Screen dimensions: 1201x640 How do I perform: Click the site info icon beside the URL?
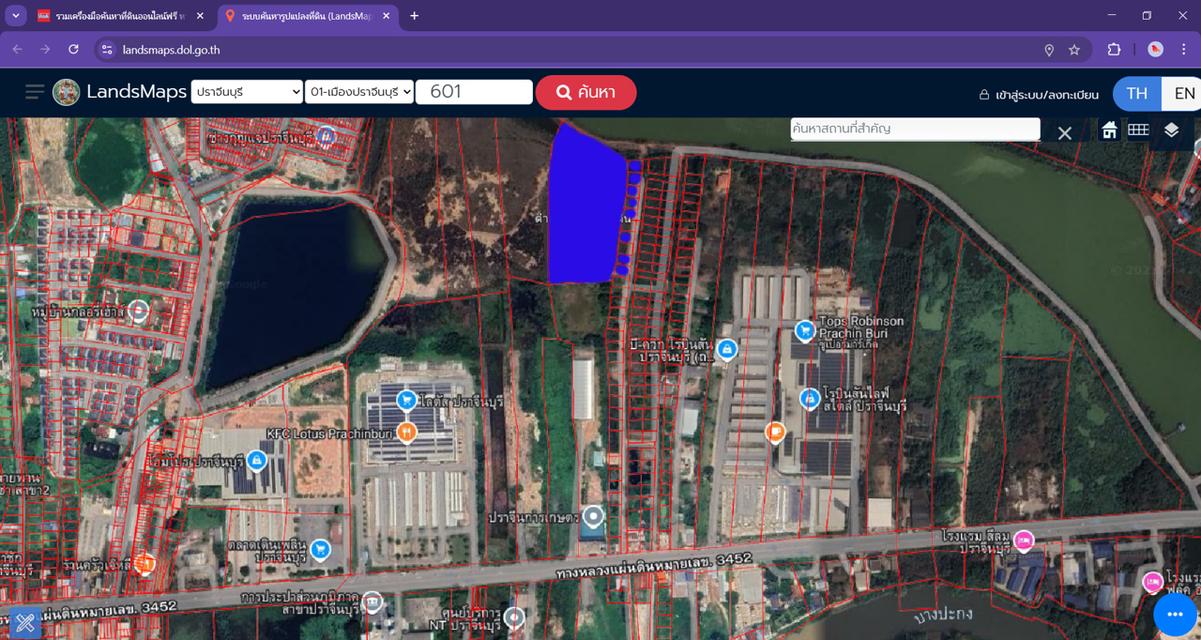click(x=107, y=49)
